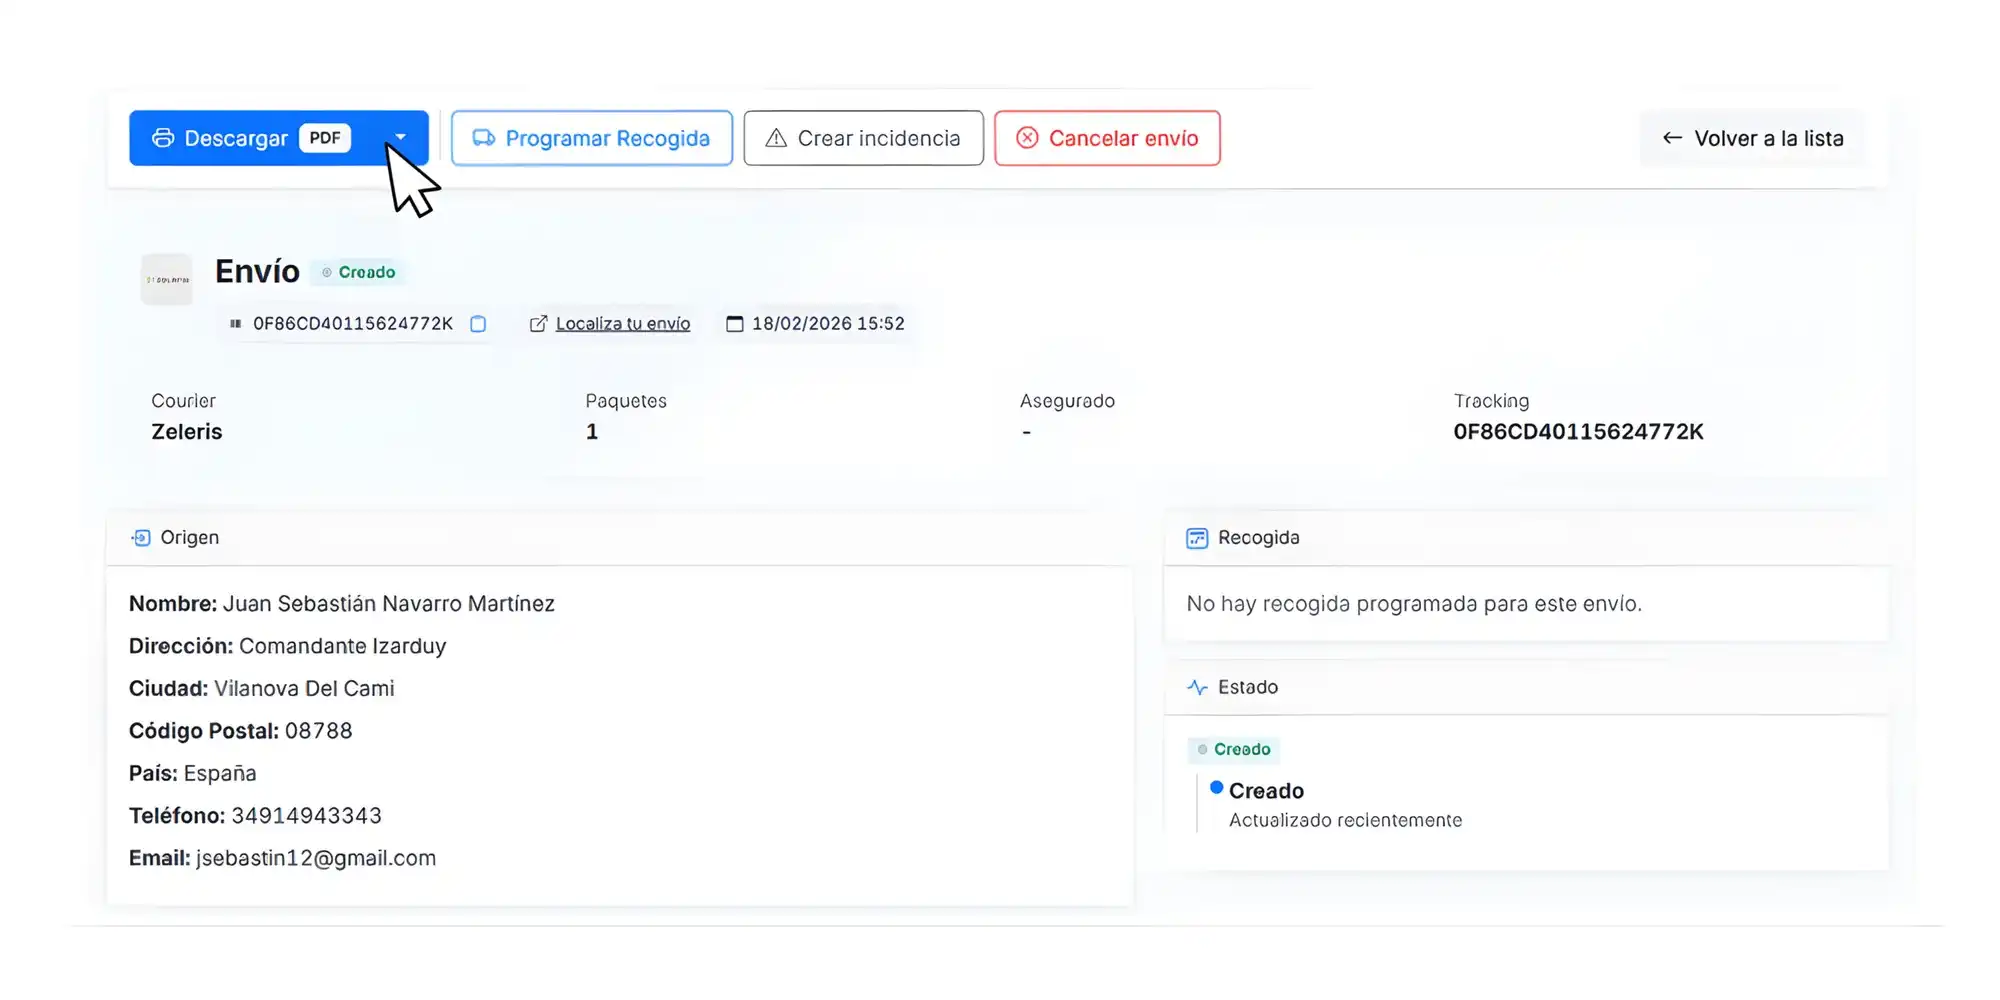Viewport: 2000px width, 1000px height.
Task: Click the external link icon beside Localiza
Action: [538, 324]
